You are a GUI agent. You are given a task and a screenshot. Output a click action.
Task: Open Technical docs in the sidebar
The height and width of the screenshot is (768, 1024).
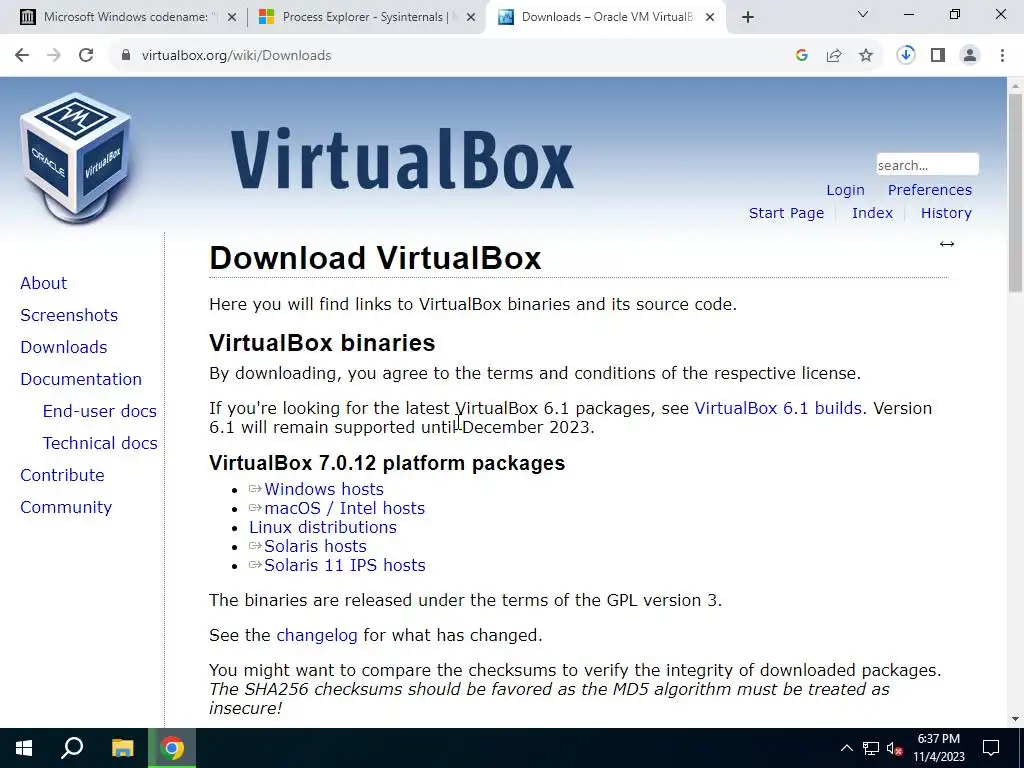100,443
